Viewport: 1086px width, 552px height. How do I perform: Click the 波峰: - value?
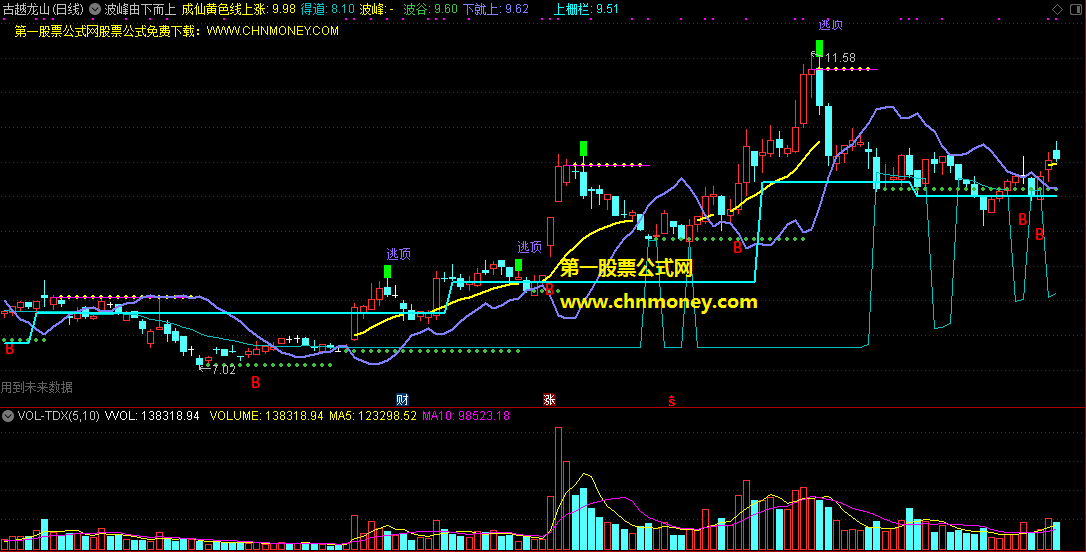click(x=377, y=10)
